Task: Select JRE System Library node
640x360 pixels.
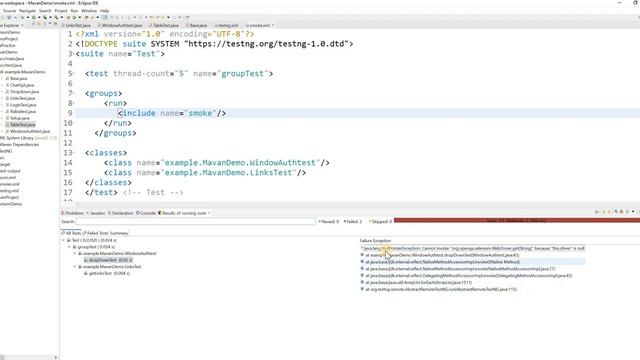Action: tap(27, 138)
